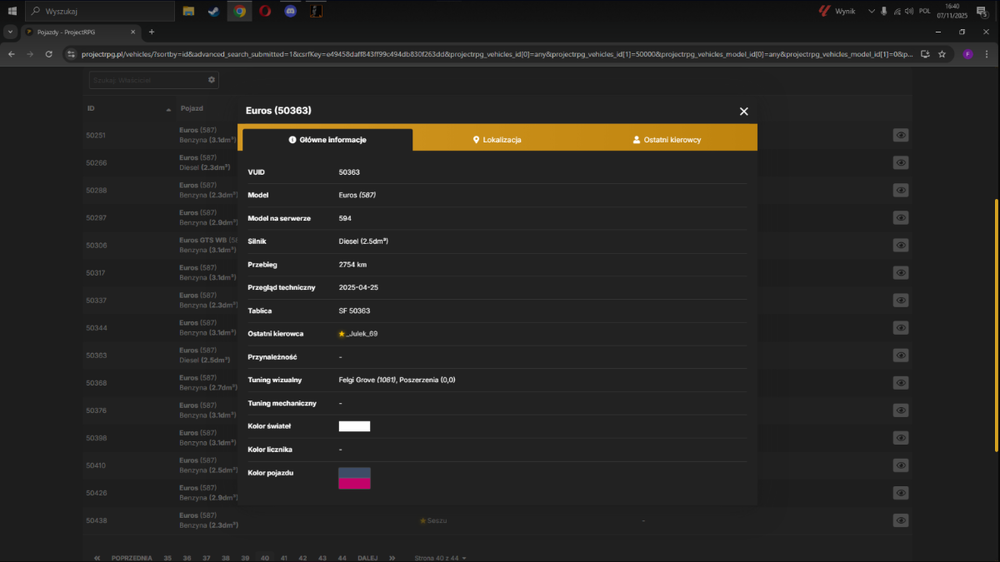This screenshot has width=1000, height=562.
Task: Toggle eye icon for vehicle 50297
Action: (901, 218)
